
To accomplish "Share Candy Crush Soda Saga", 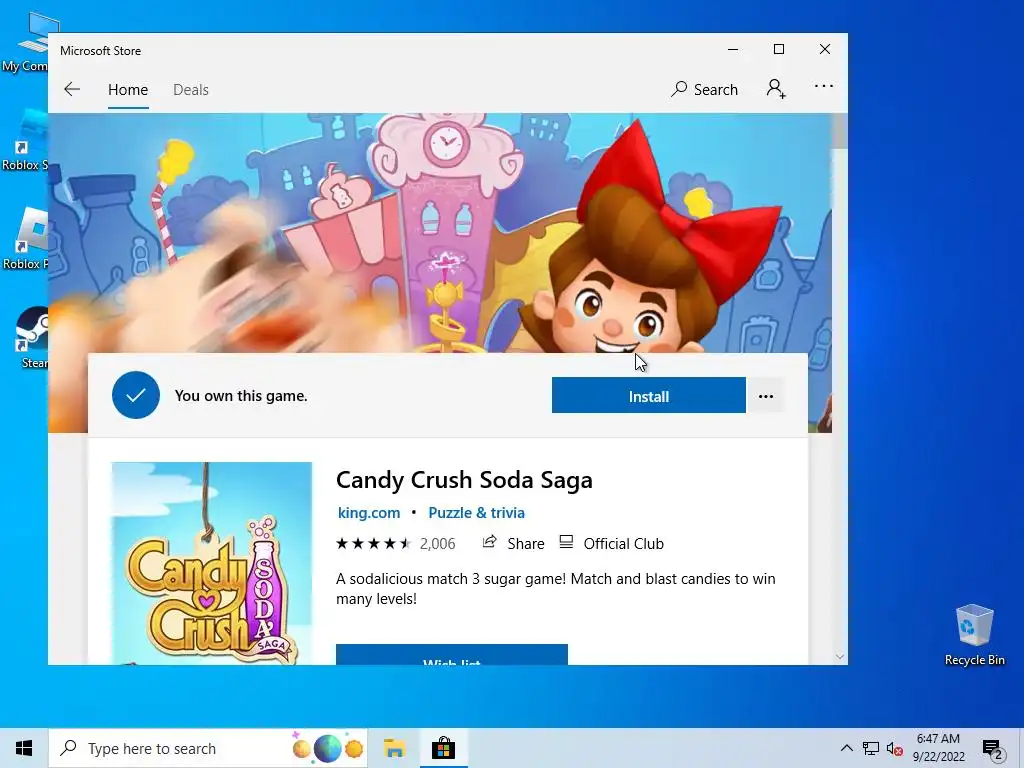I will point(513,543).
